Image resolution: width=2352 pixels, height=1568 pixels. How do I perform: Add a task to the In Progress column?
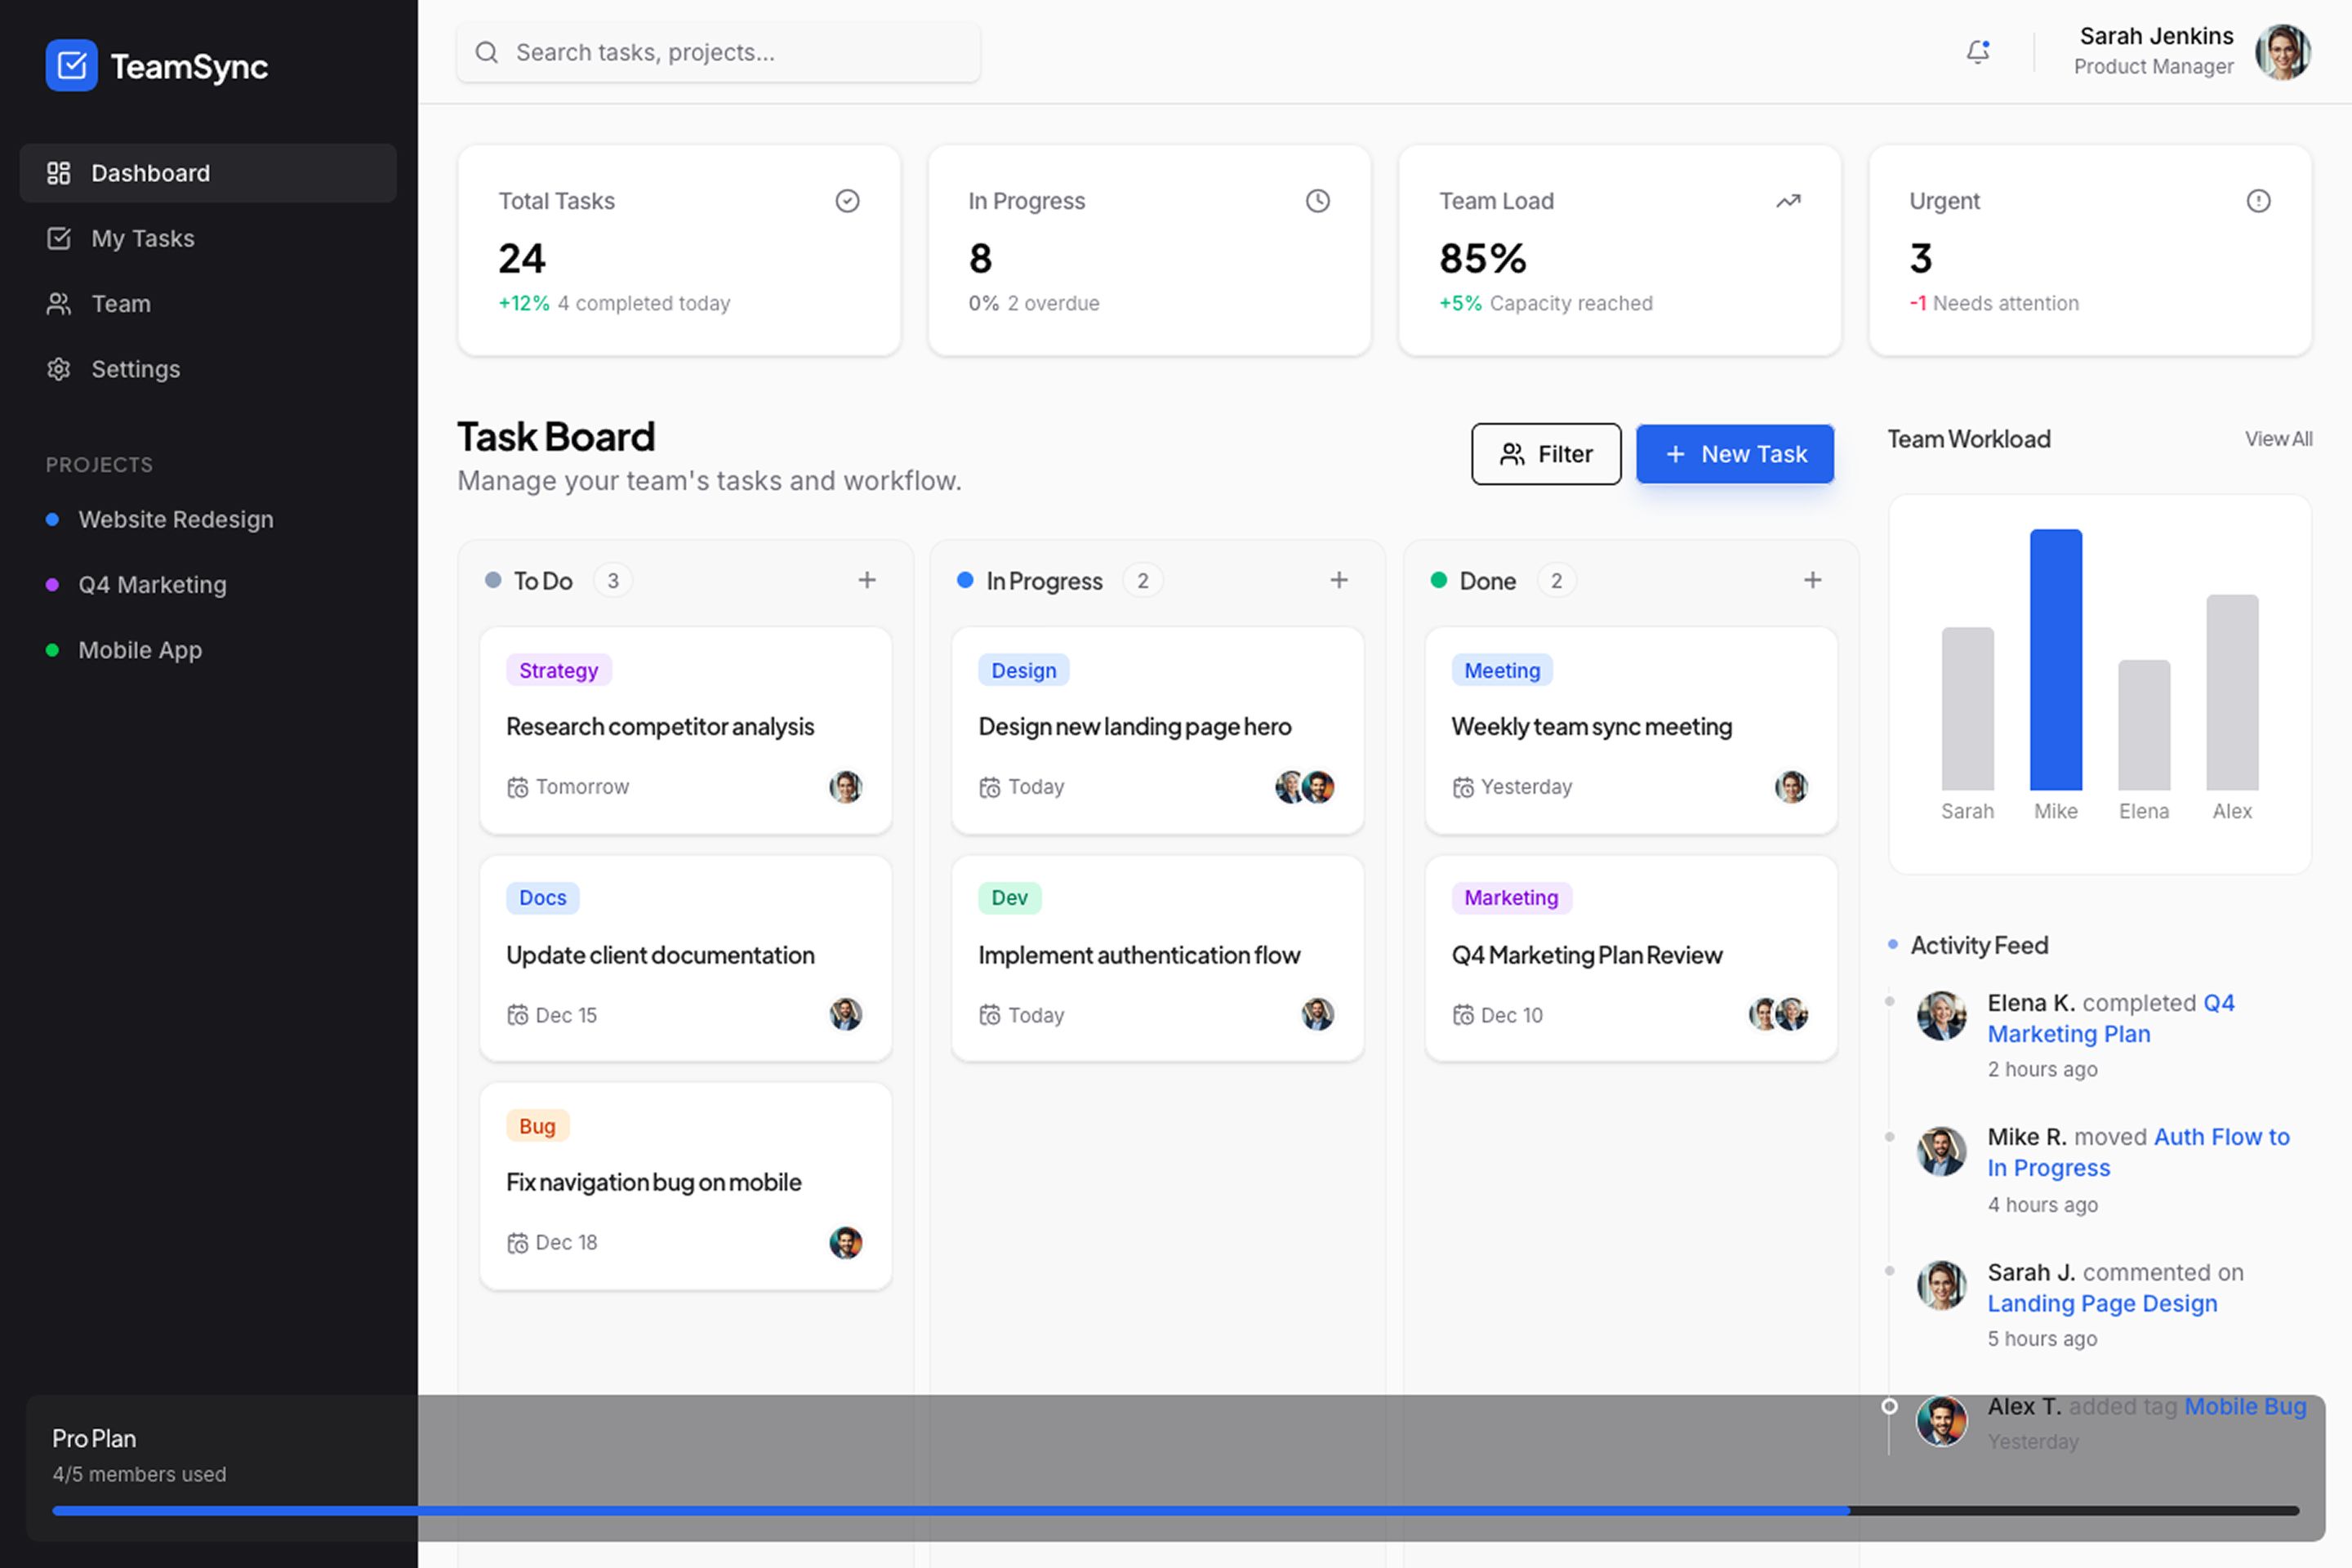pos(1339,580)
